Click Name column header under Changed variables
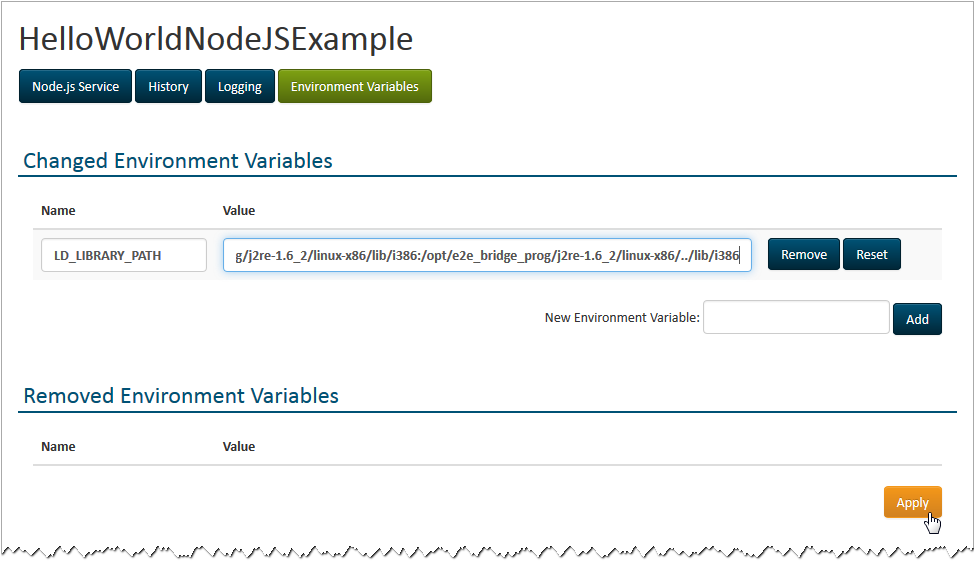 click(x=58, y=211)
